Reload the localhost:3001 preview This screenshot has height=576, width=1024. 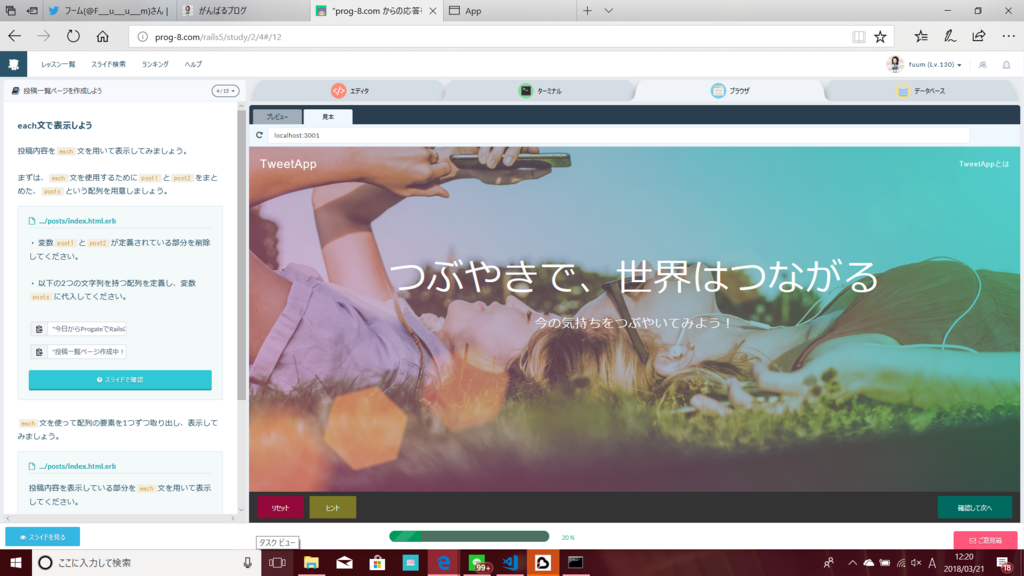pyautogui.click(x=259, y=135)
